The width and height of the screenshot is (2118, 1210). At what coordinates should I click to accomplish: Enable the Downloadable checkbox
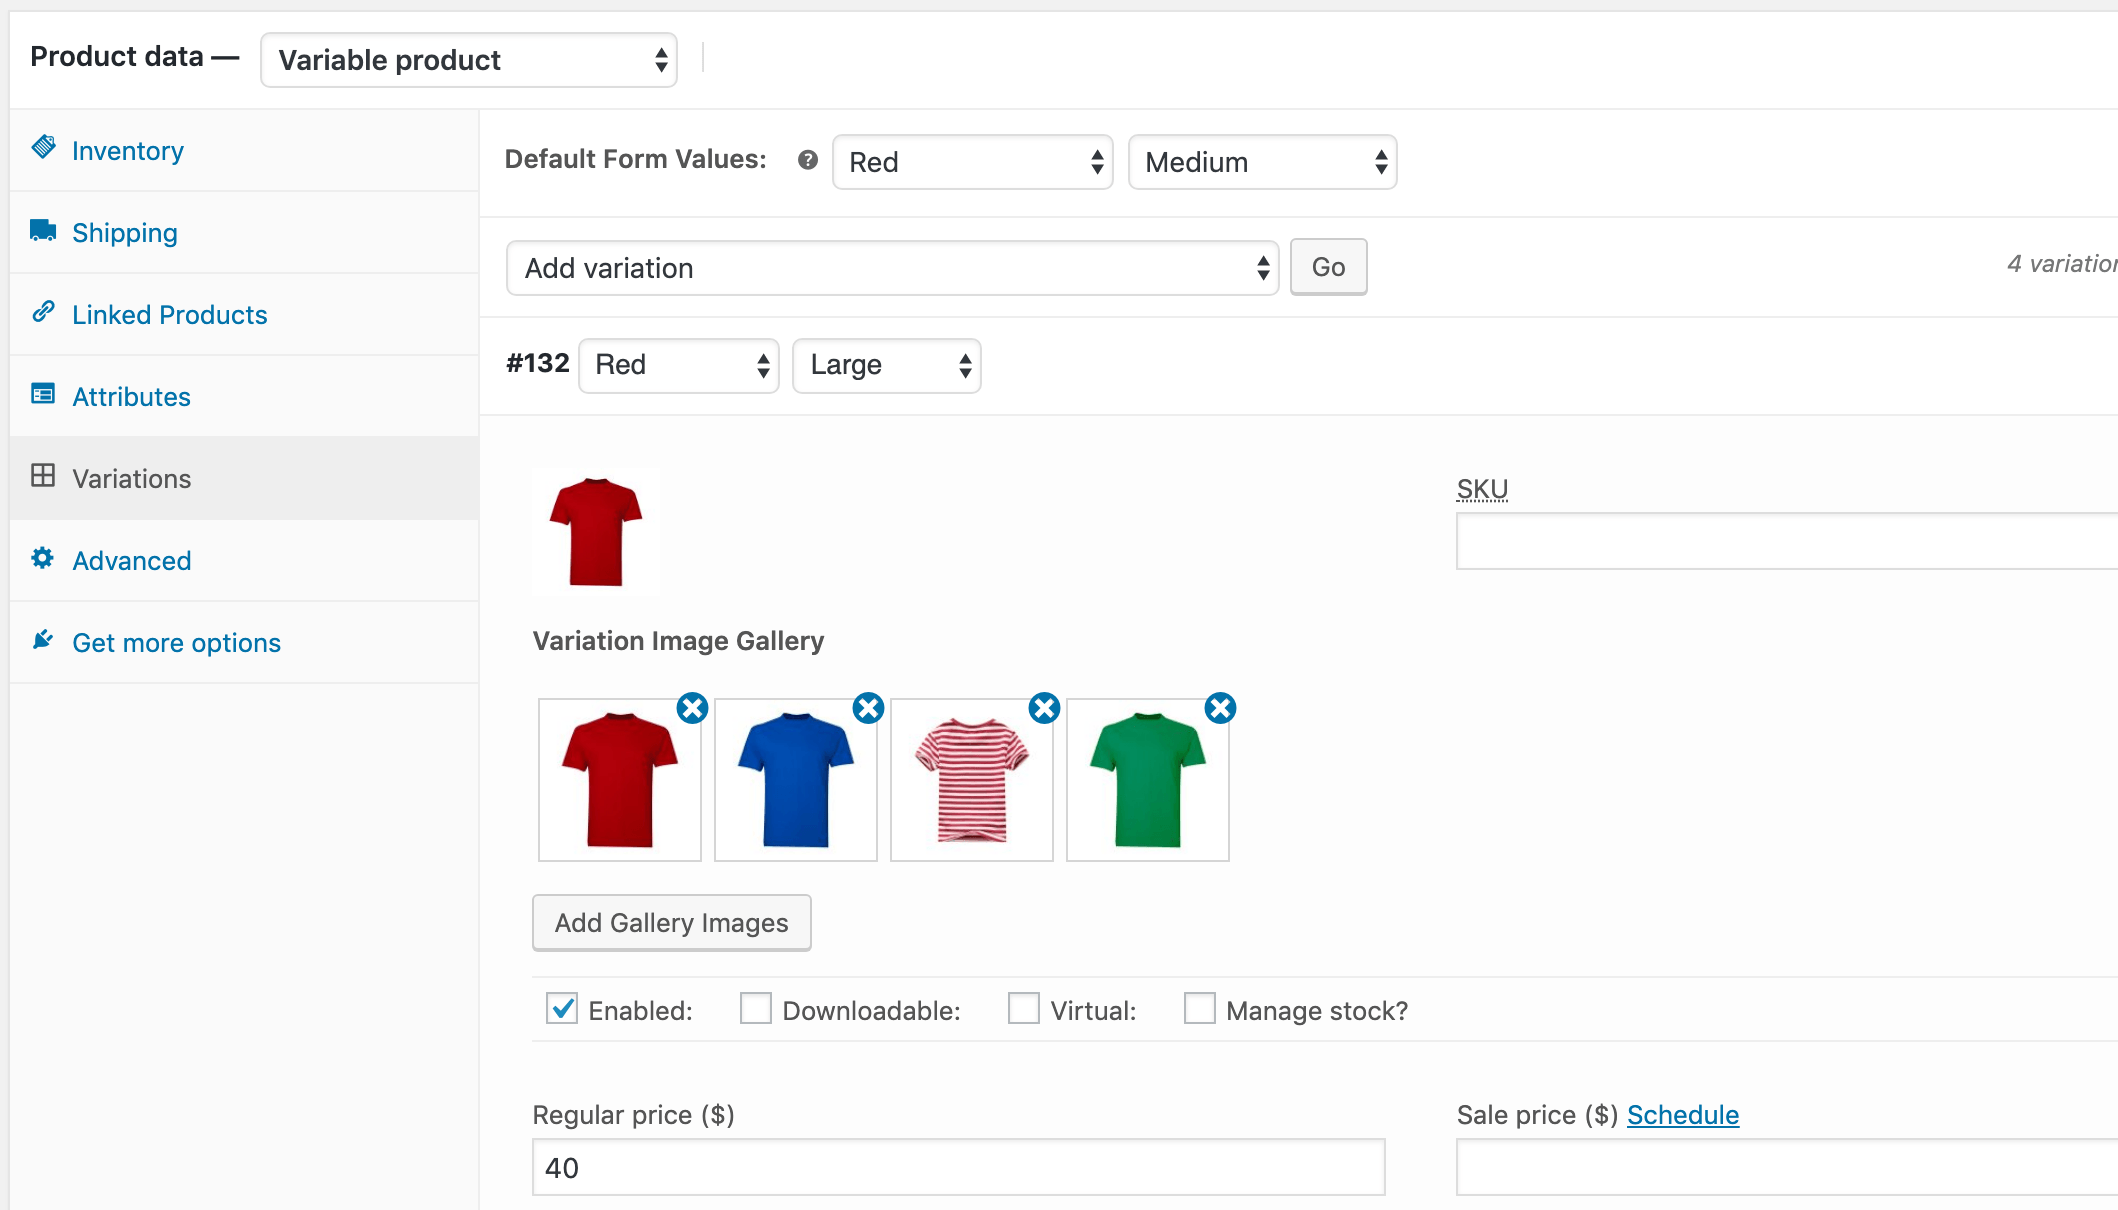(x=756, y=1008)
